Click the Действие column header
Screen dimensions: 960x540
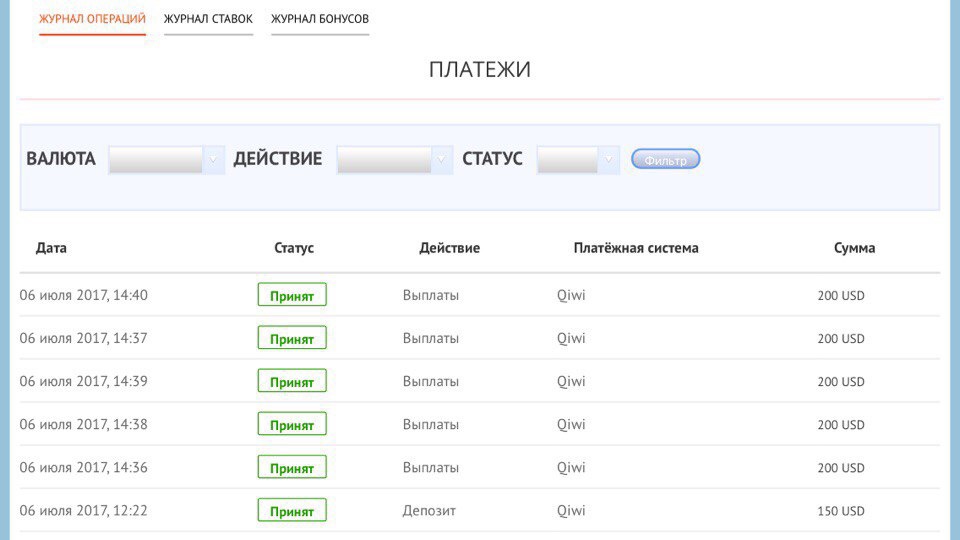pos(449,248)
